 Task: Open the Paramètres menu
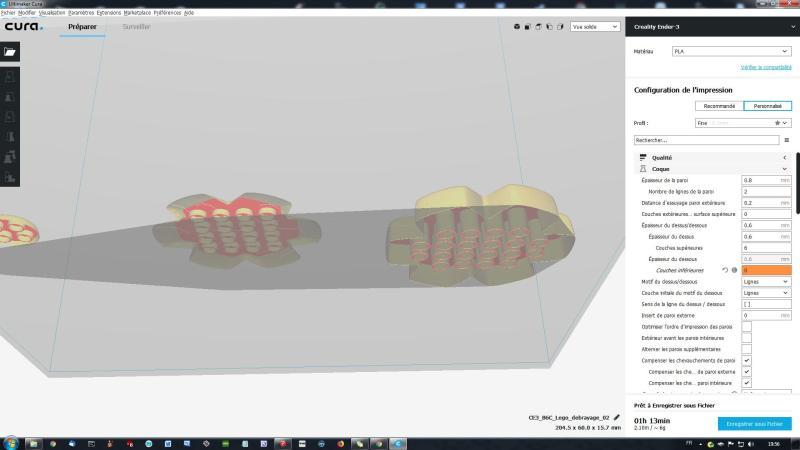point(81,13)
